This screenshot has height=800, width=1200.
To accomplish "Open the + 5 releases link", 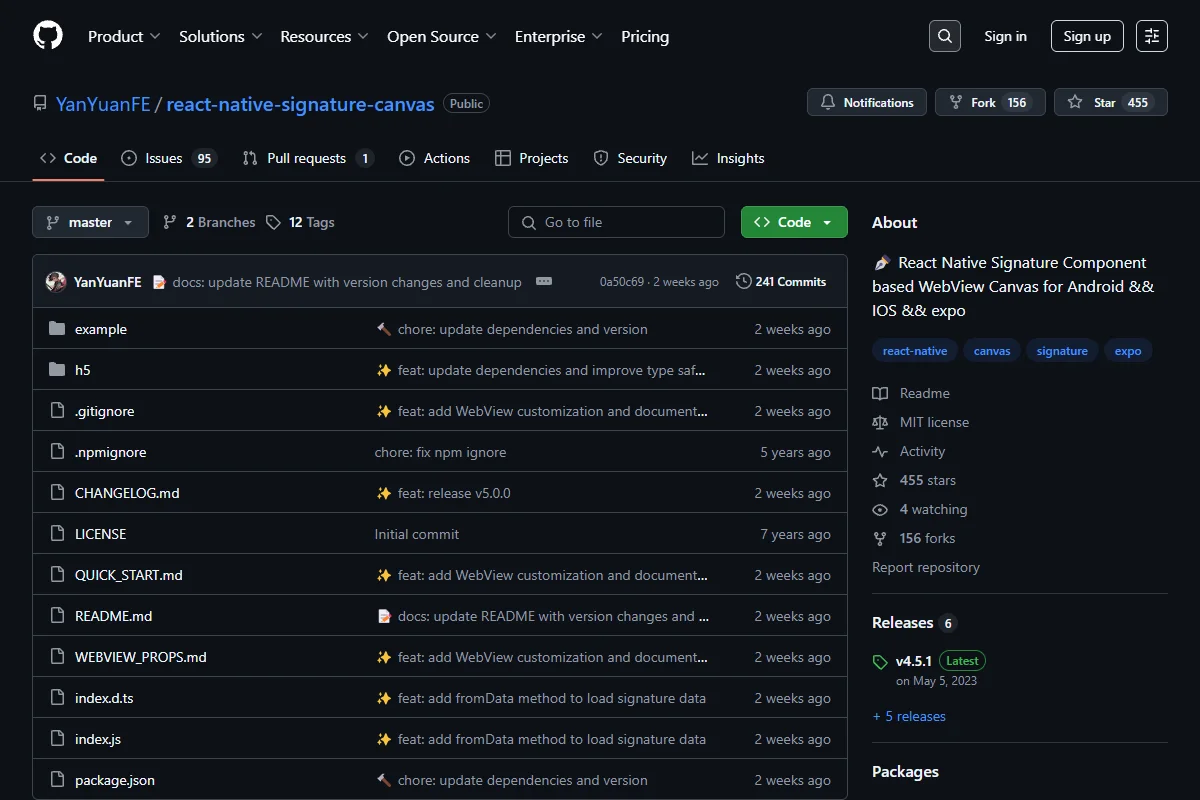I will pos(909,716).
